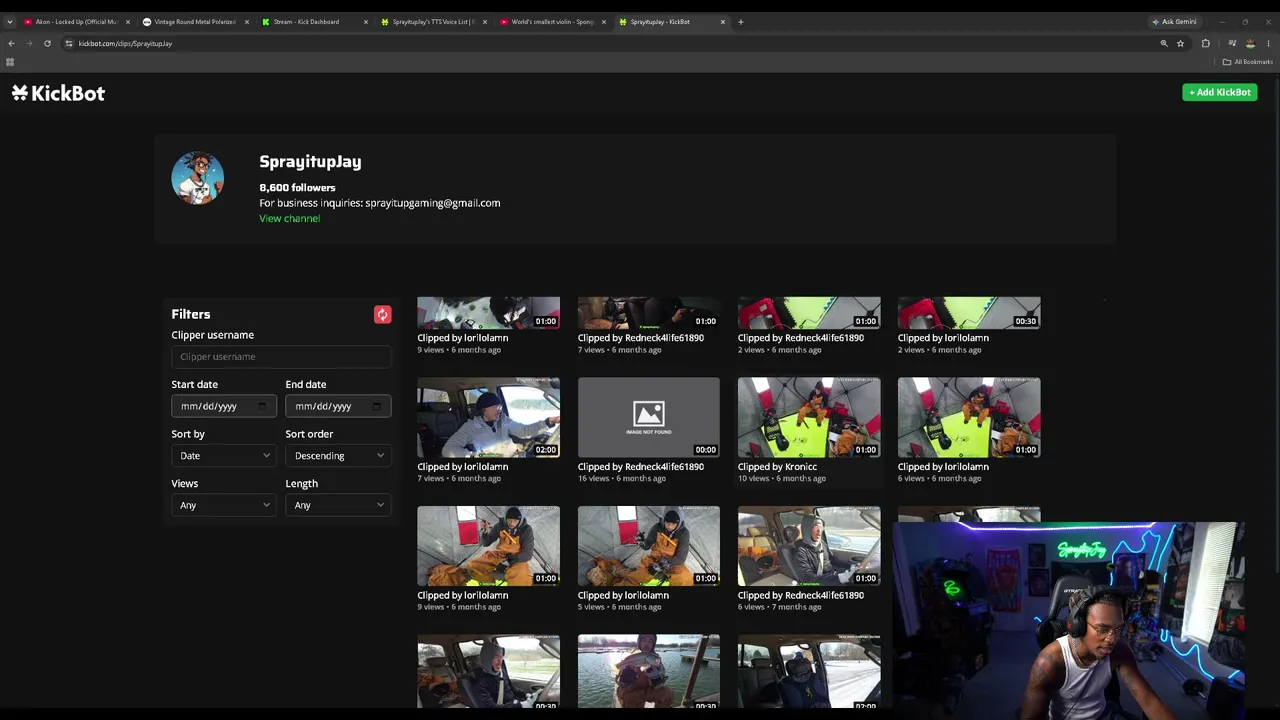The image size is (1280, 720).
Task: Expand the Sort by Date dropdown
Action: [x=224, y=456]
